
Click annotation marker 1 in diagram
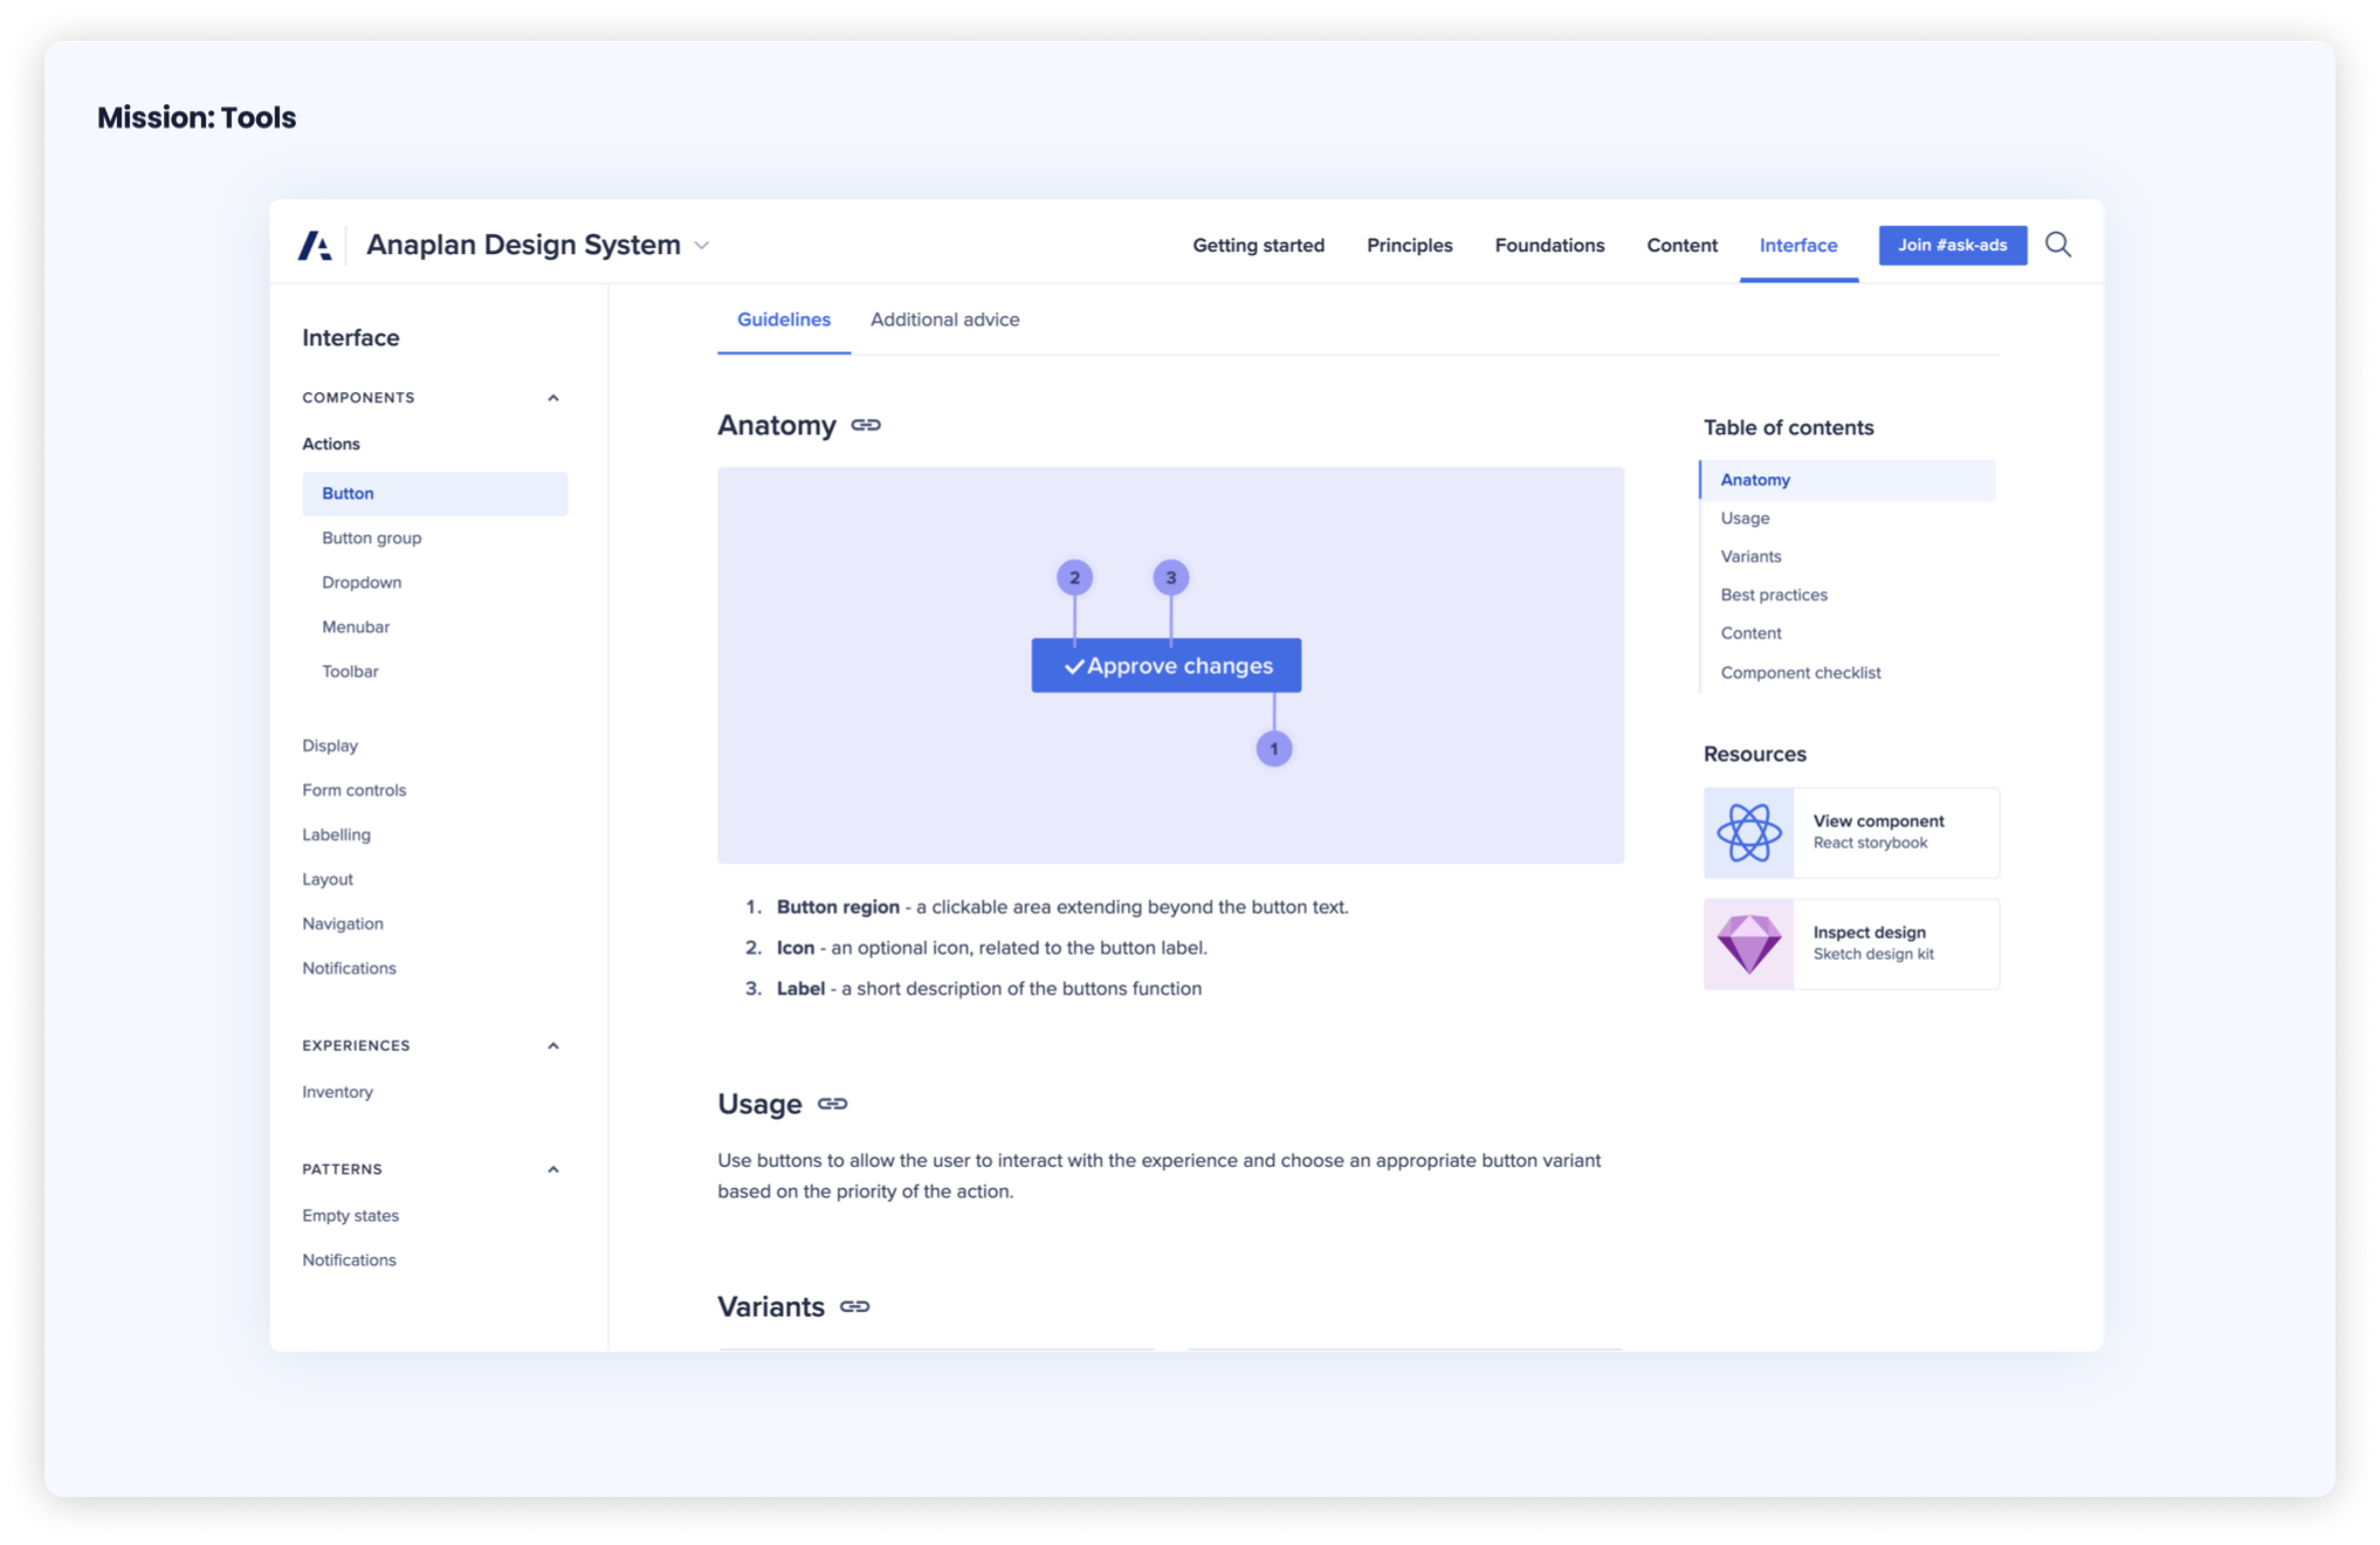(1274, 749)
